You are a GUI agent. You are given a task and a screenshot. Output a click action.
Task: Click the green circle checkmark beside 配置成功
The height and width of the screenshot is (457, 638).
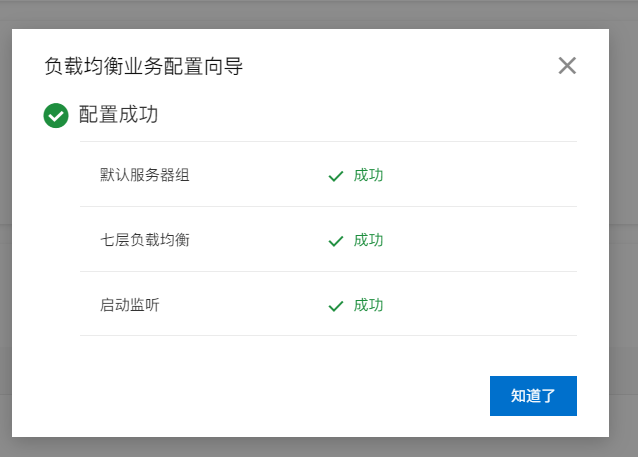point(56,116)
